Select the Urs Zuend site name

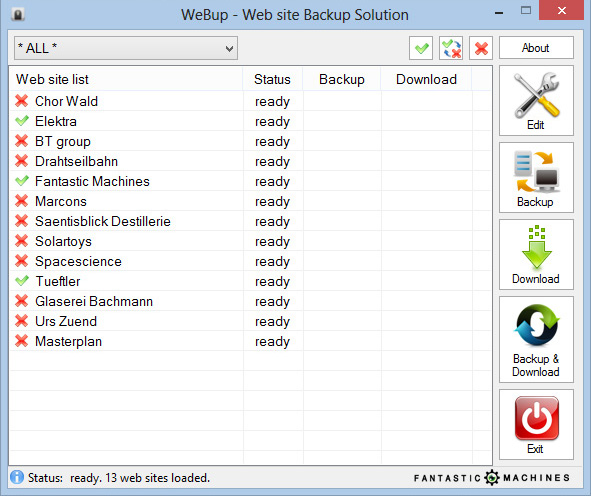click(66, 321)
